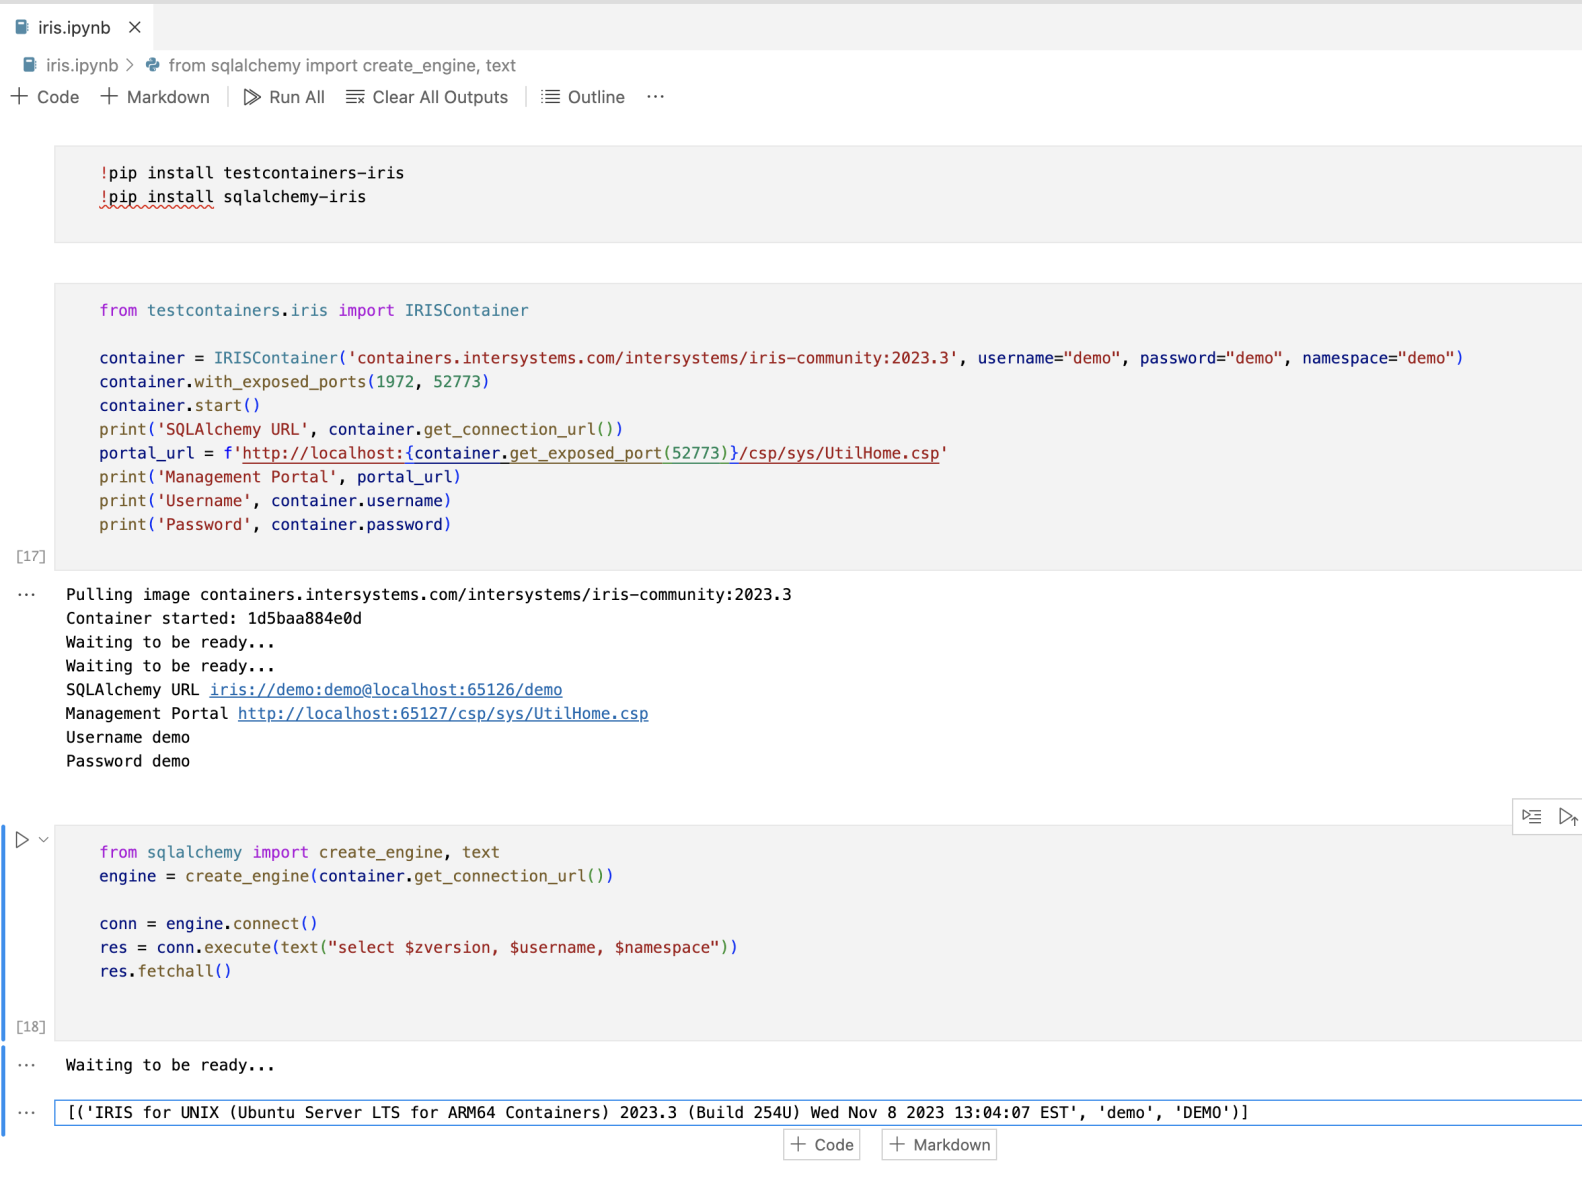Click iris.ipynb in the breadcrumb

point(81,65)
